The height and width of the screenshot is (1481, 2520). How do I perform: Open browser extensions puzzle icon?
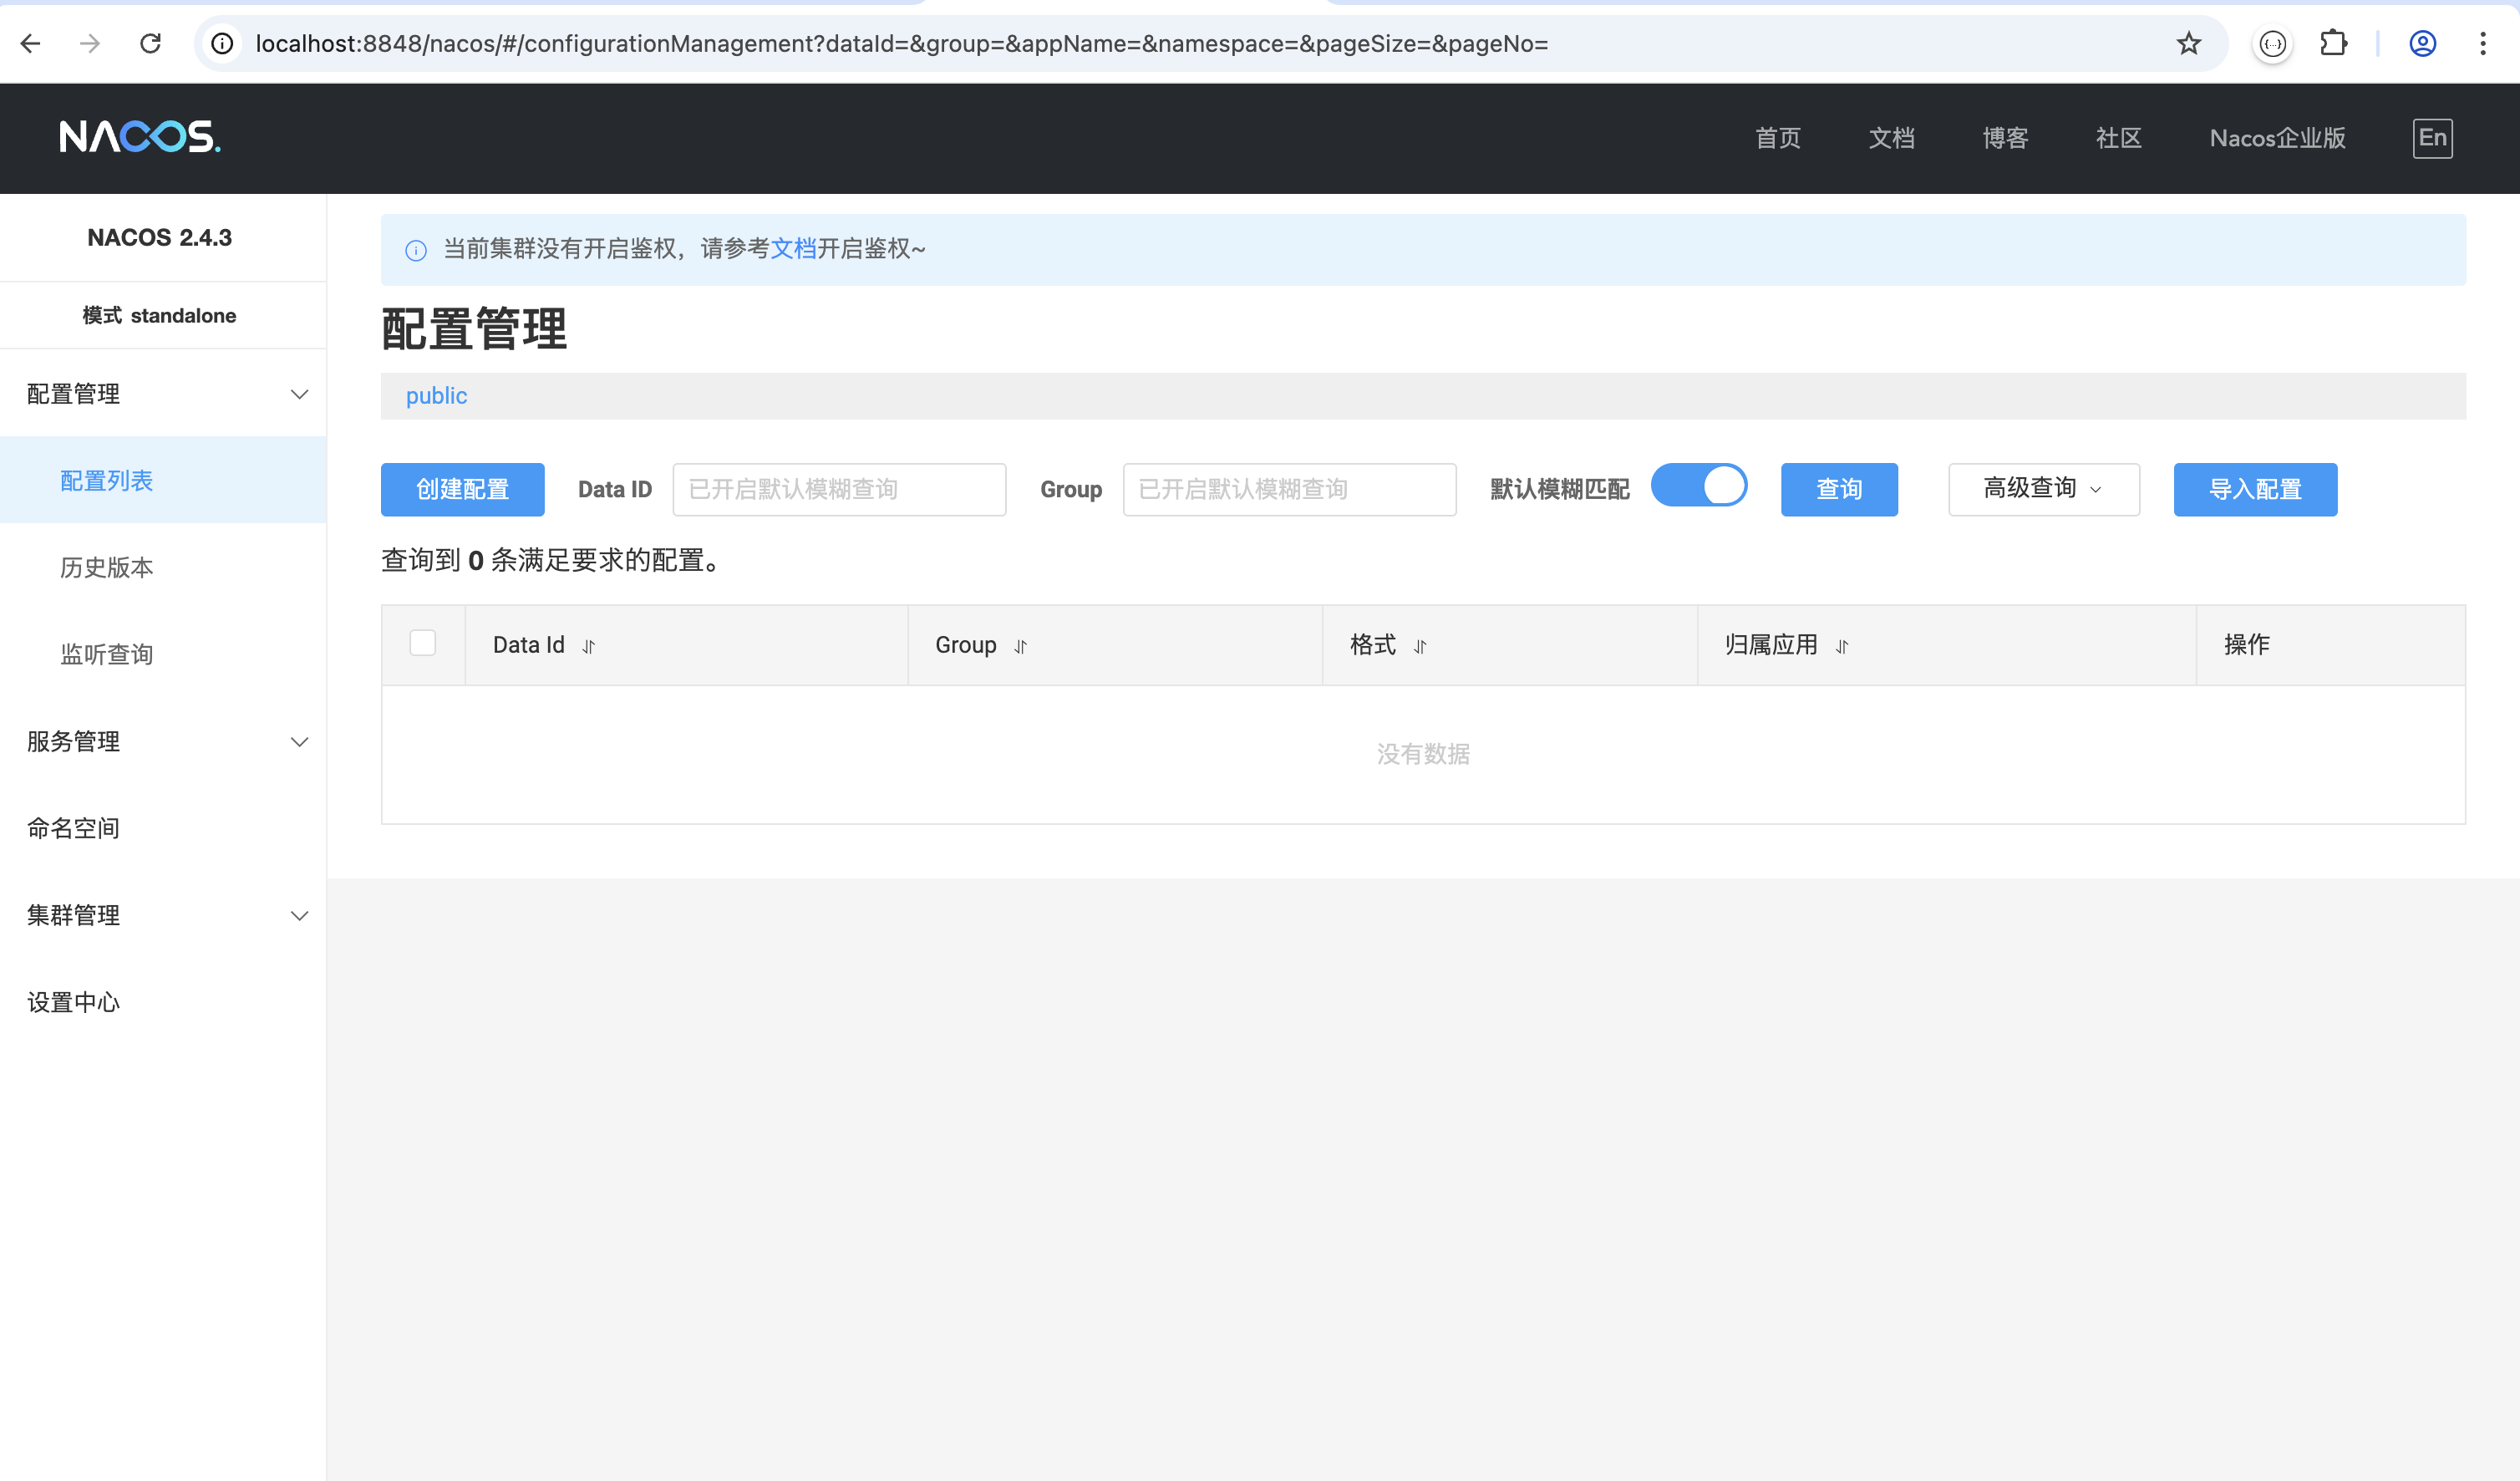tap(2333, 43)
